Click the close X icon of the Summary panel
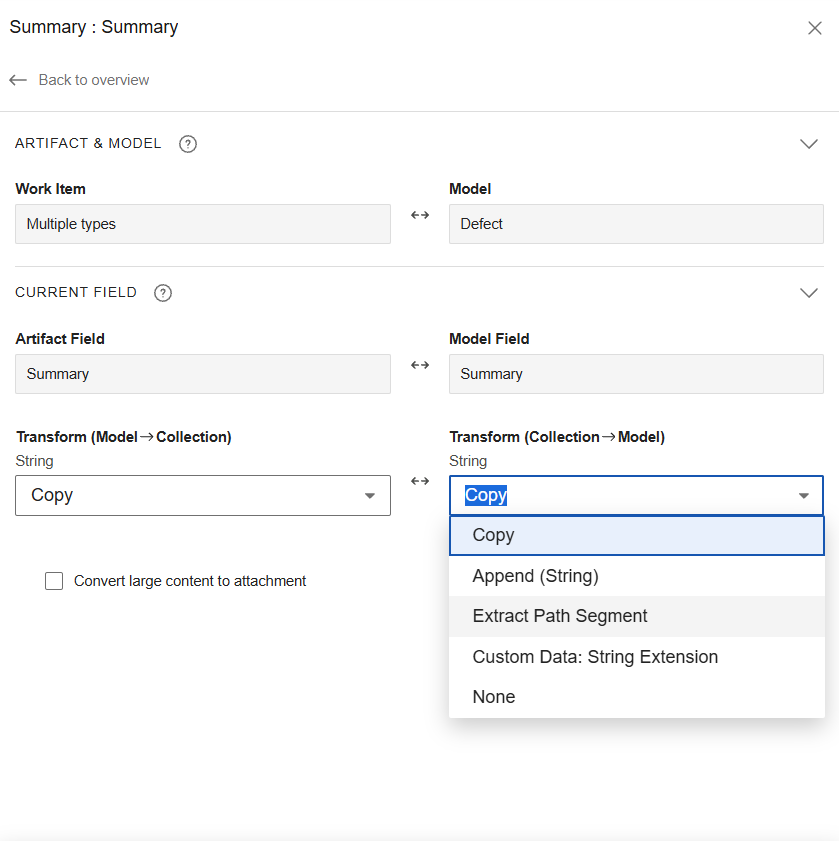Screen dimensions: 839x846 point(814,28)
